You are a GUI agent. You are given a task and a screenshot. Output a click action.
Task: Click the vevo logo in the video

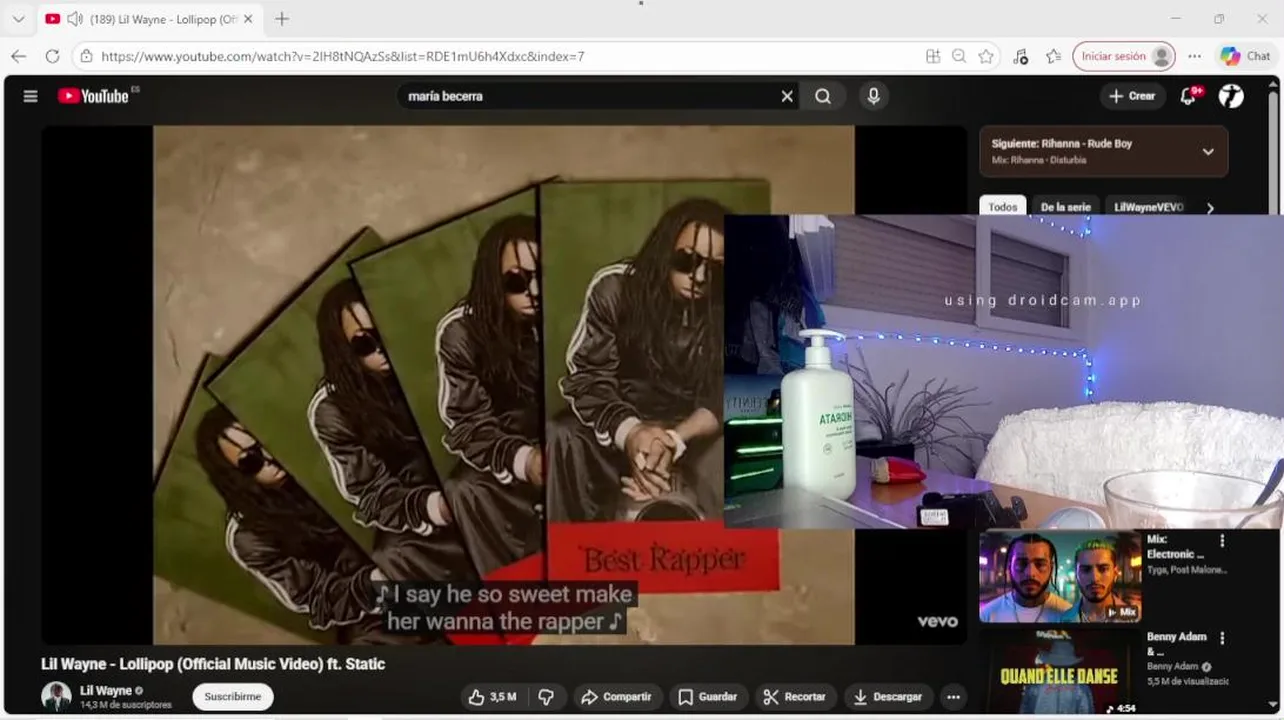click(x=937, y=621)
